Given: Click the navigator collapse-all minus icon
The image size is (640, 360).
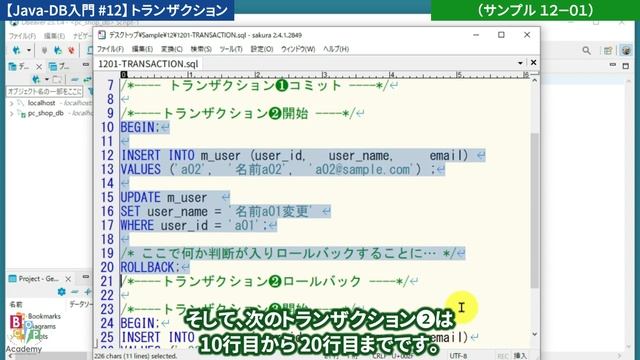Looking at the screenshot, I should click(75, 80).
